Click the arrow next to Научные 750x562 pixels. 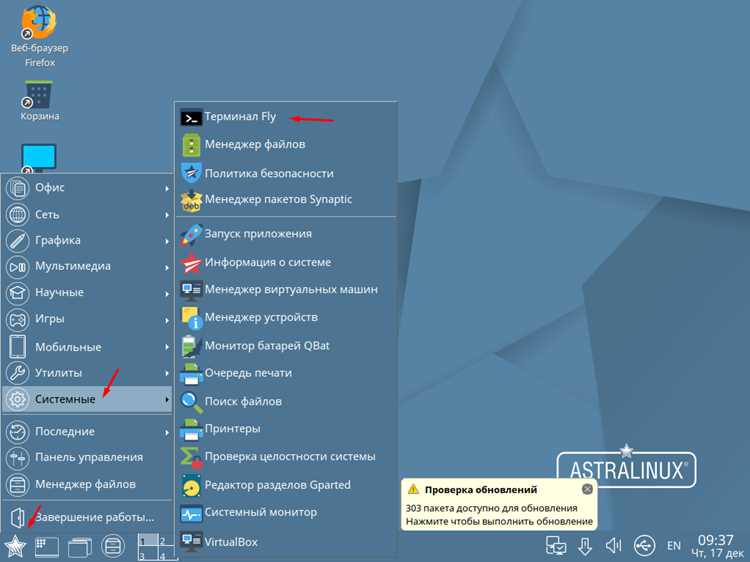click(x=166, y=293)
